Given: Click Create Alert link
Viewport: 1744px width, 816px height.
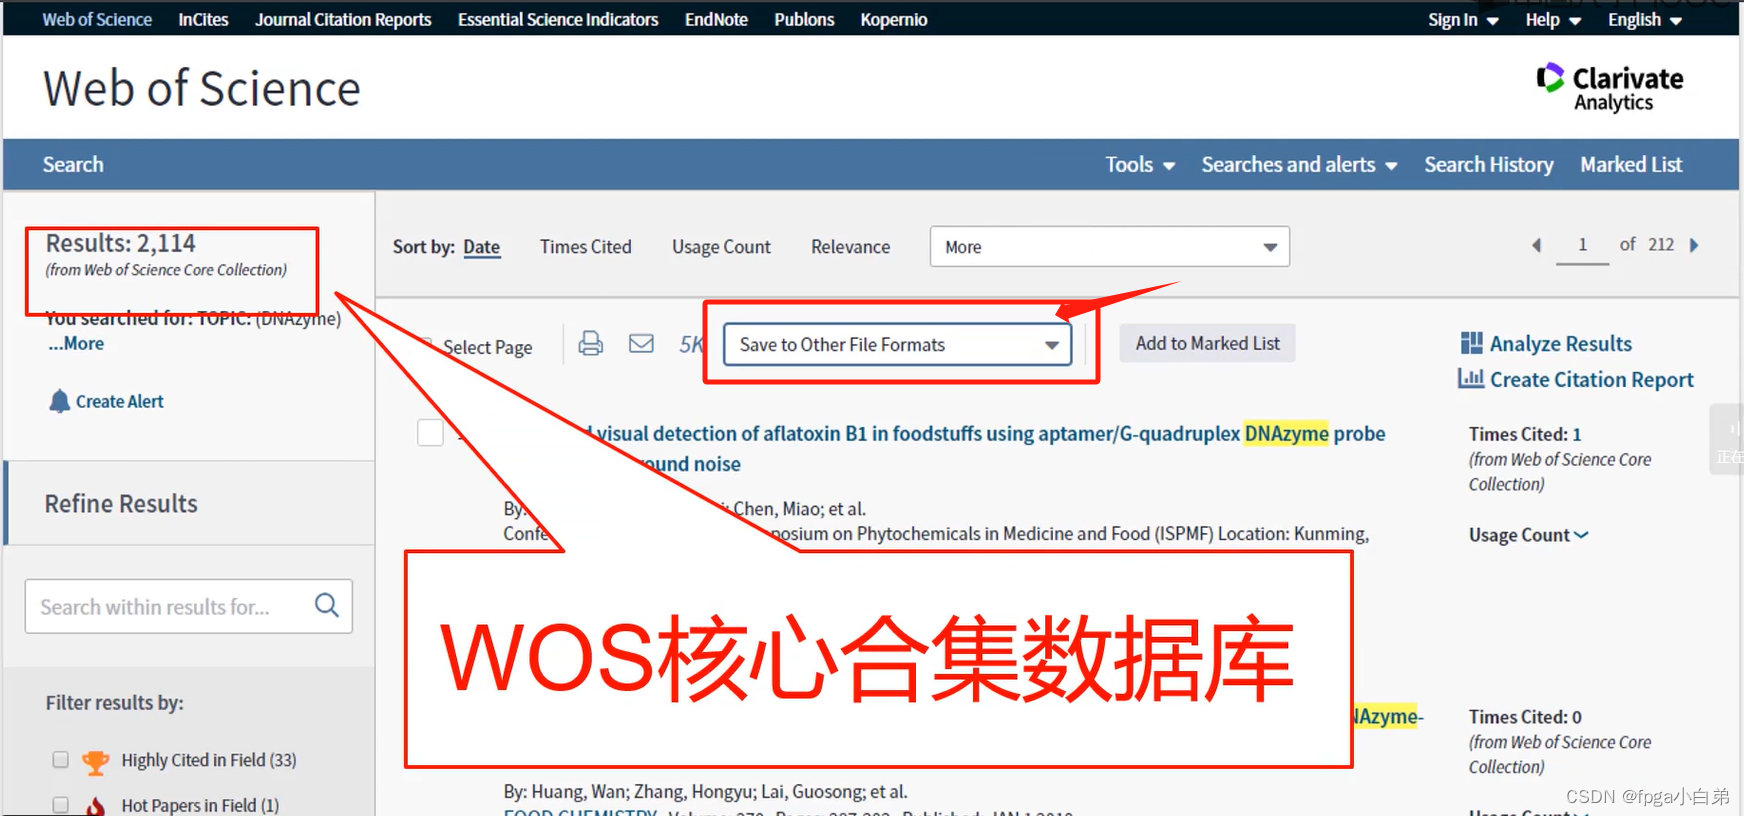Looking at the screenshot, I should (x=119, y=401).
